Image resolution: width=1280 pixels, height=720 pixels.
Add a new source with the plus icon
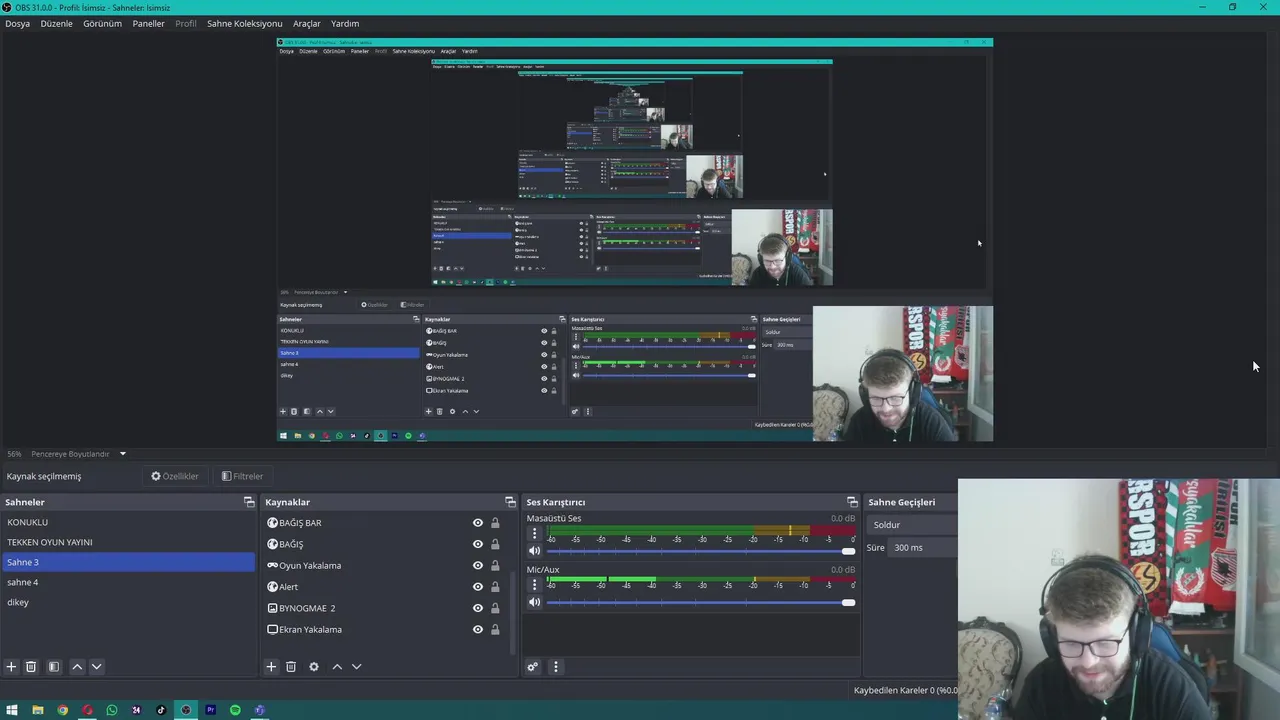coord(271,667)
